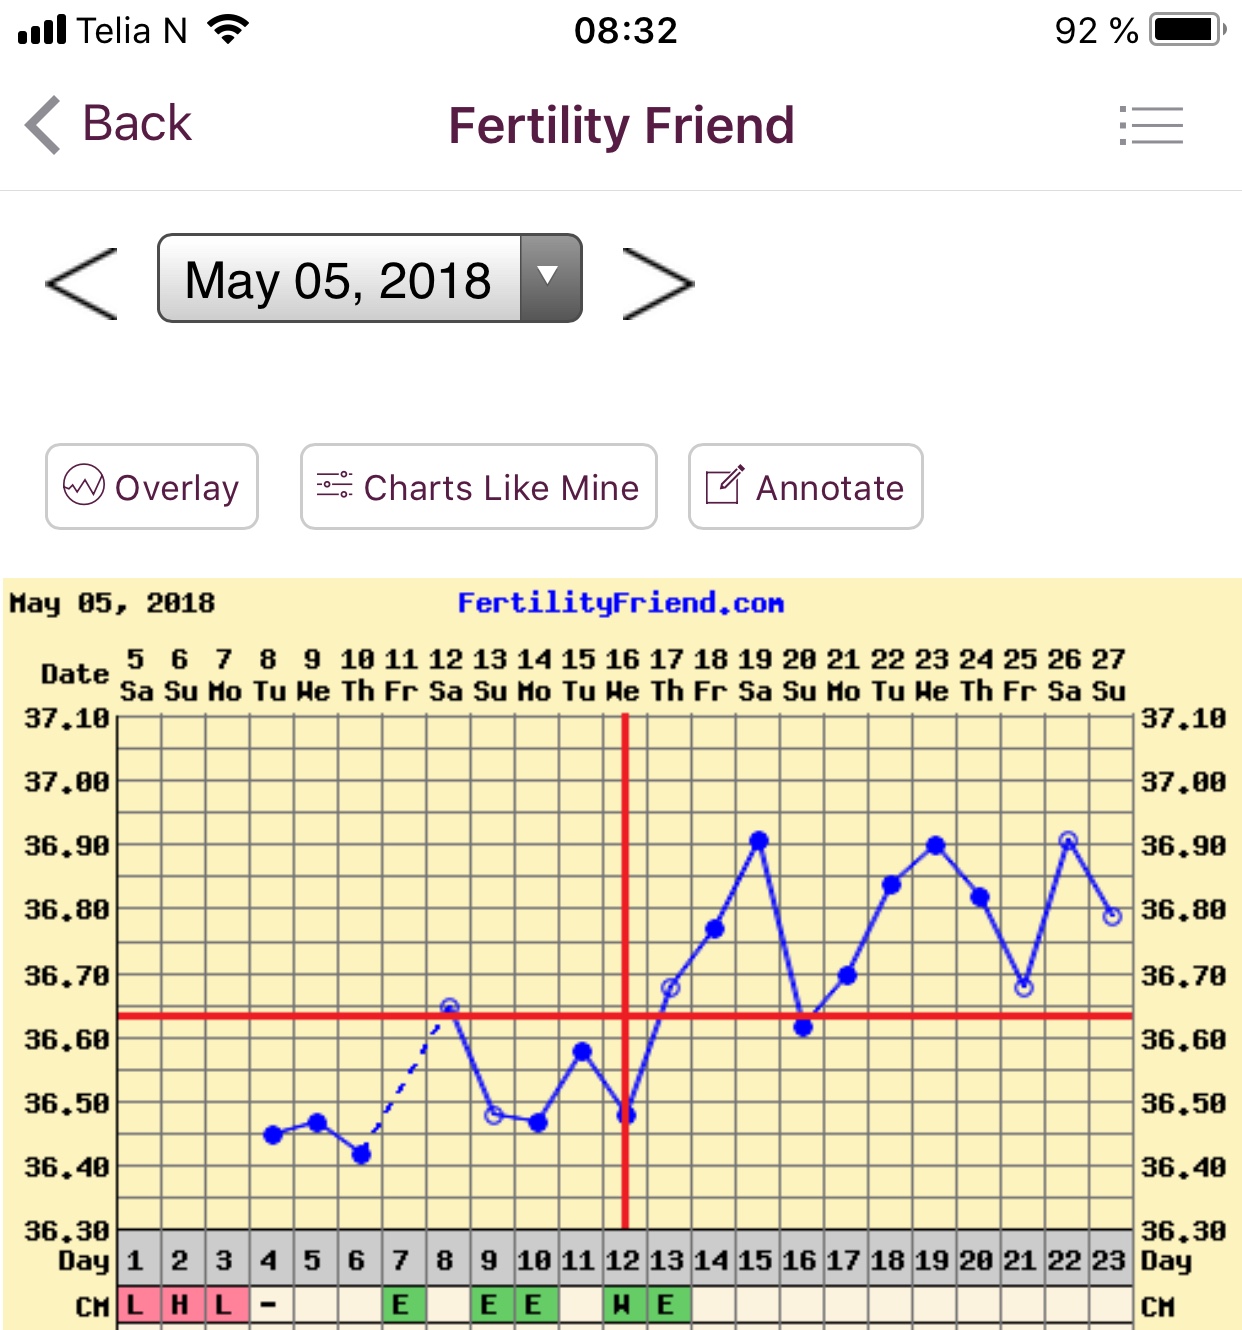Tap the battery status icon
The height and width of the screenshot is (1330, 1242).
1187,30
